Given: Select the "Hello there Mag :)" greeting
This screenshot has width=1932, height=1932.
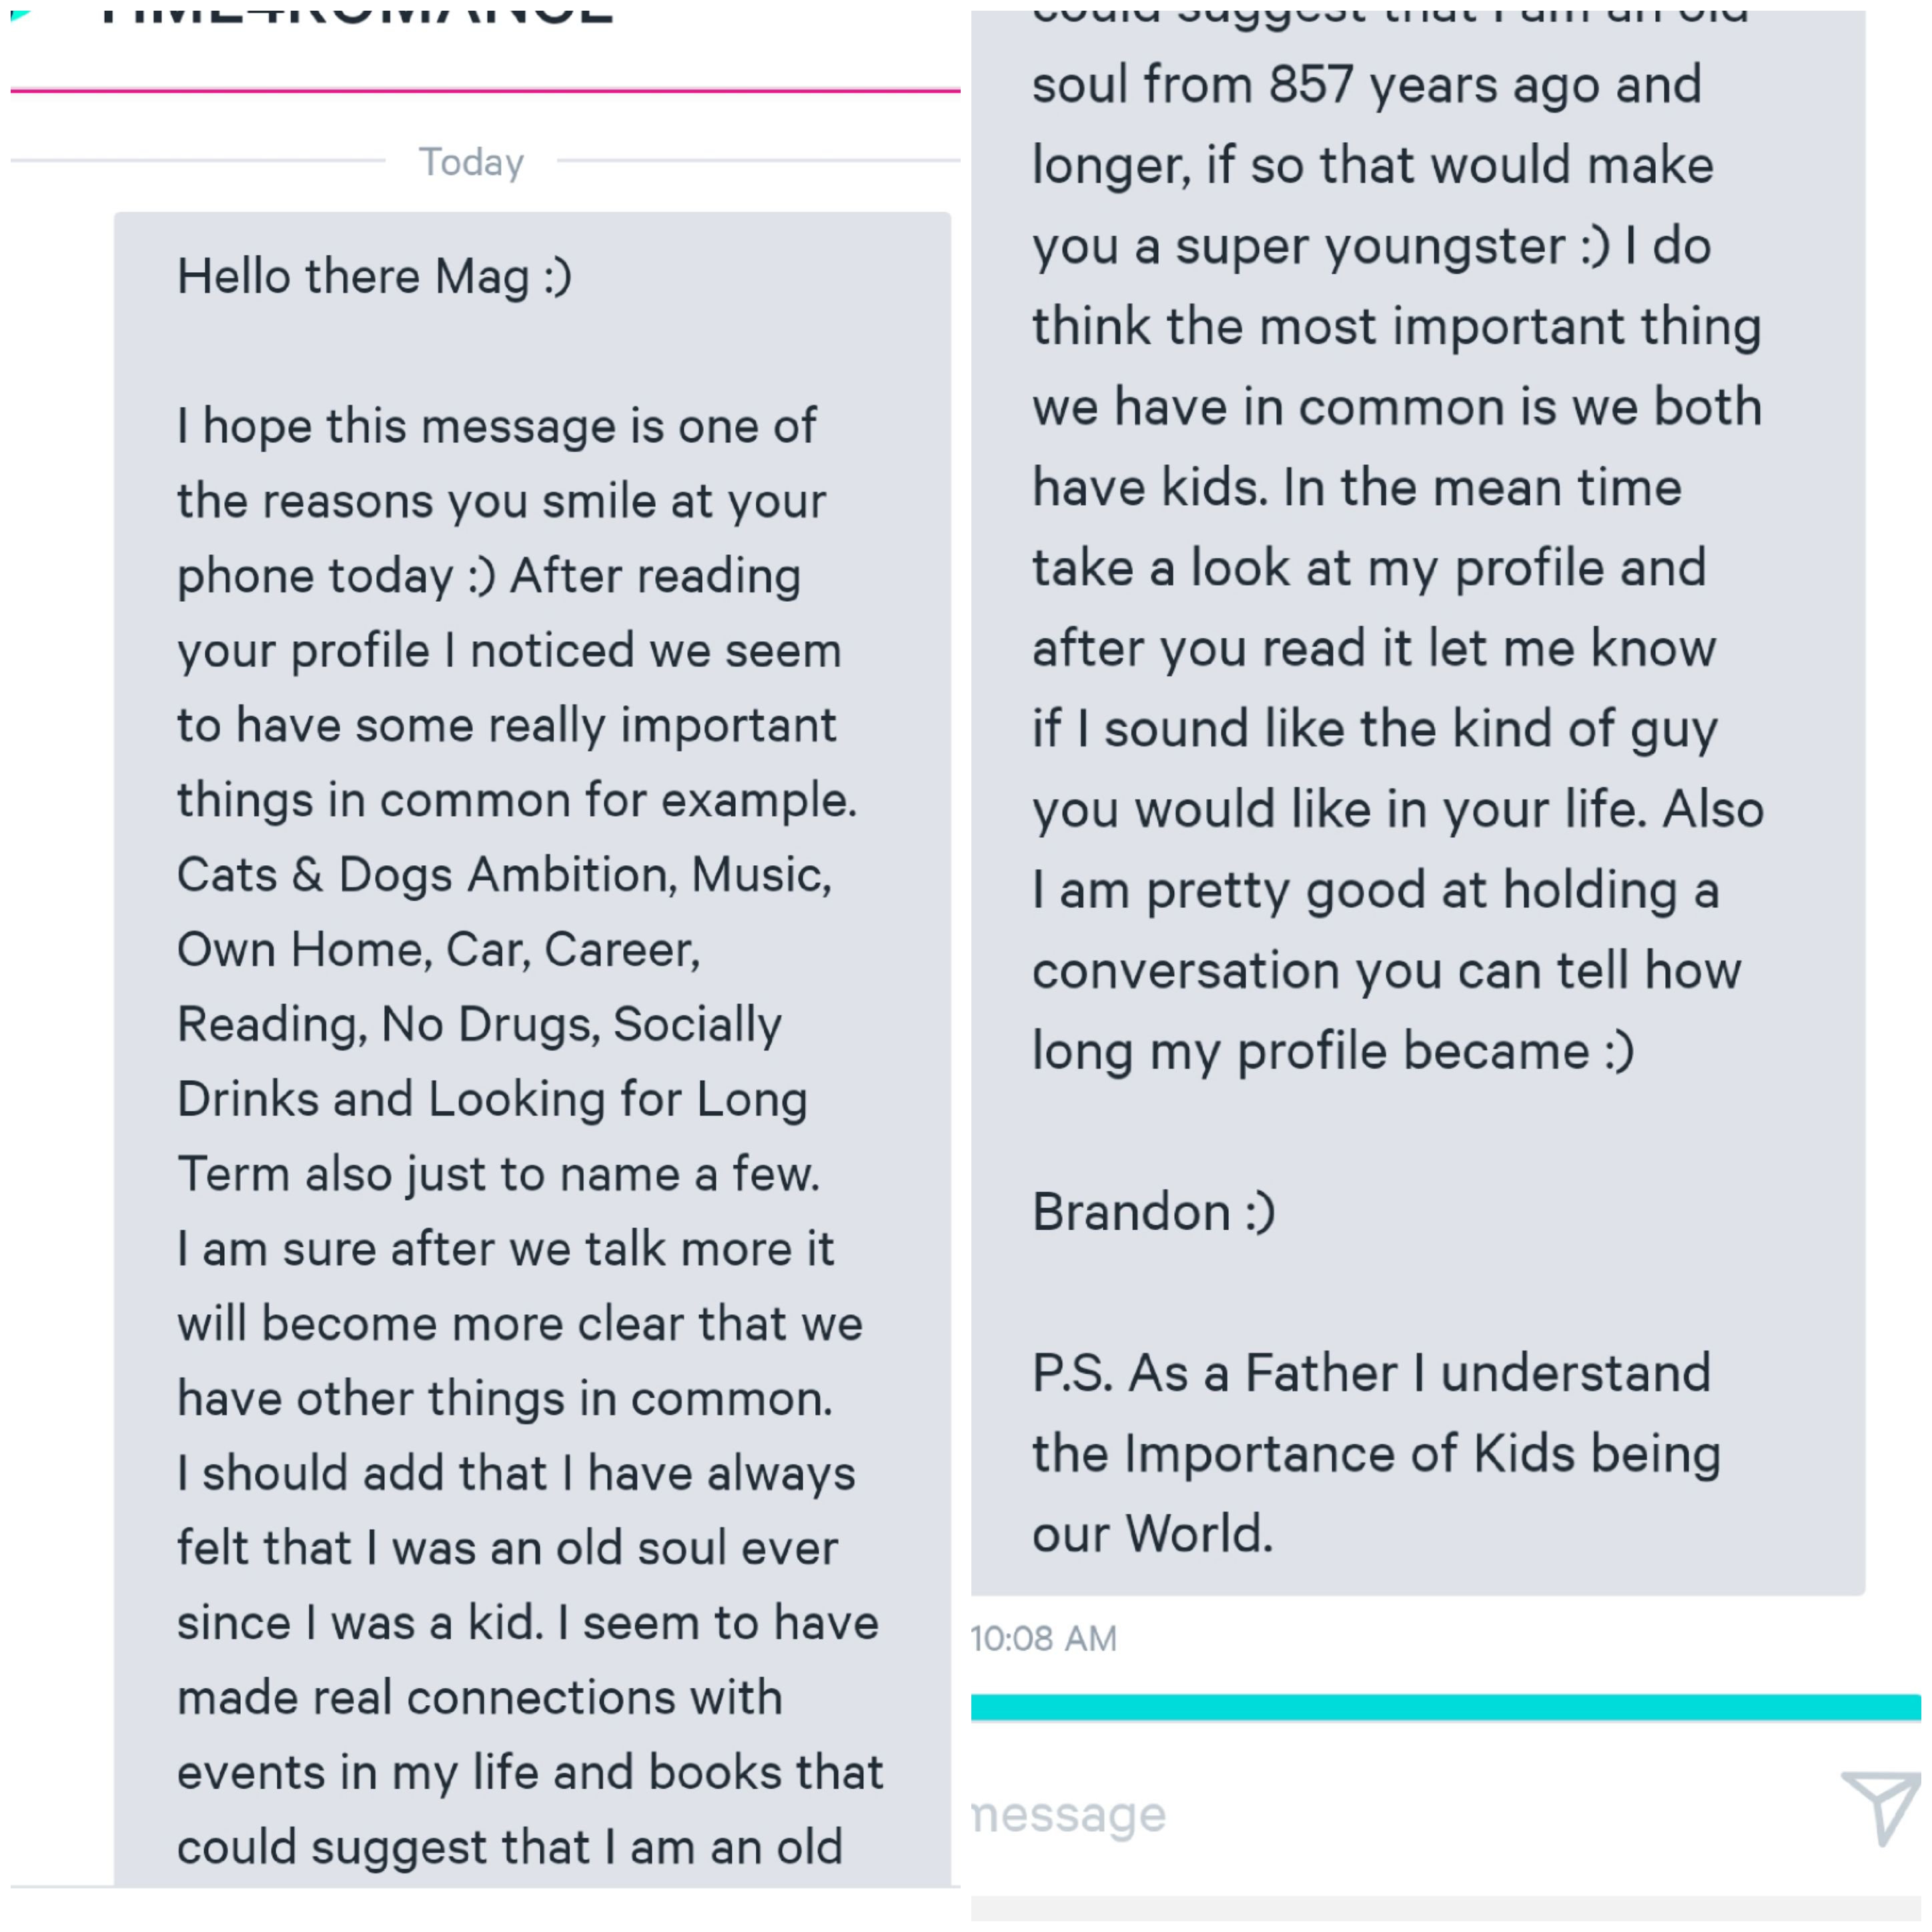Looking at the screenshot, I should point(374,277).
